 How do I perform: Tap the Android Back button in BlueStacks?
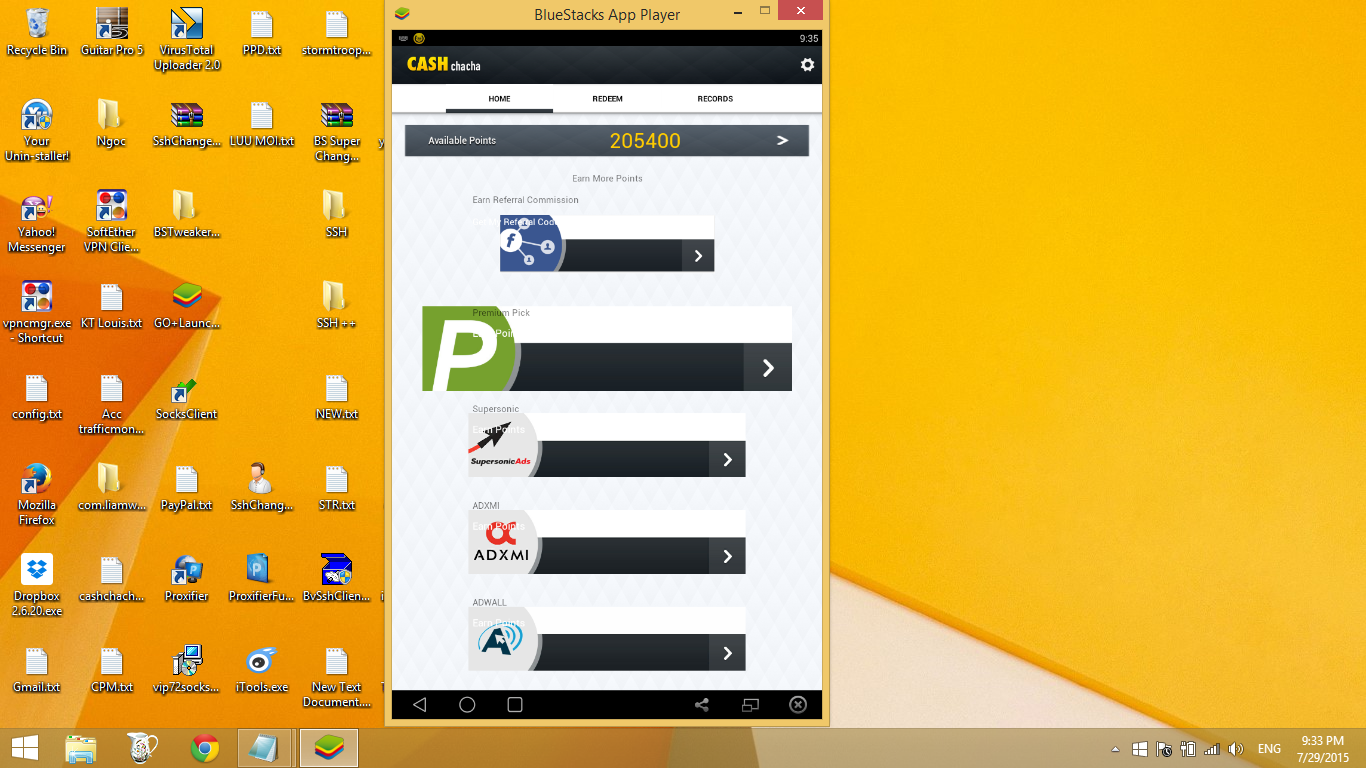point(419,705)
